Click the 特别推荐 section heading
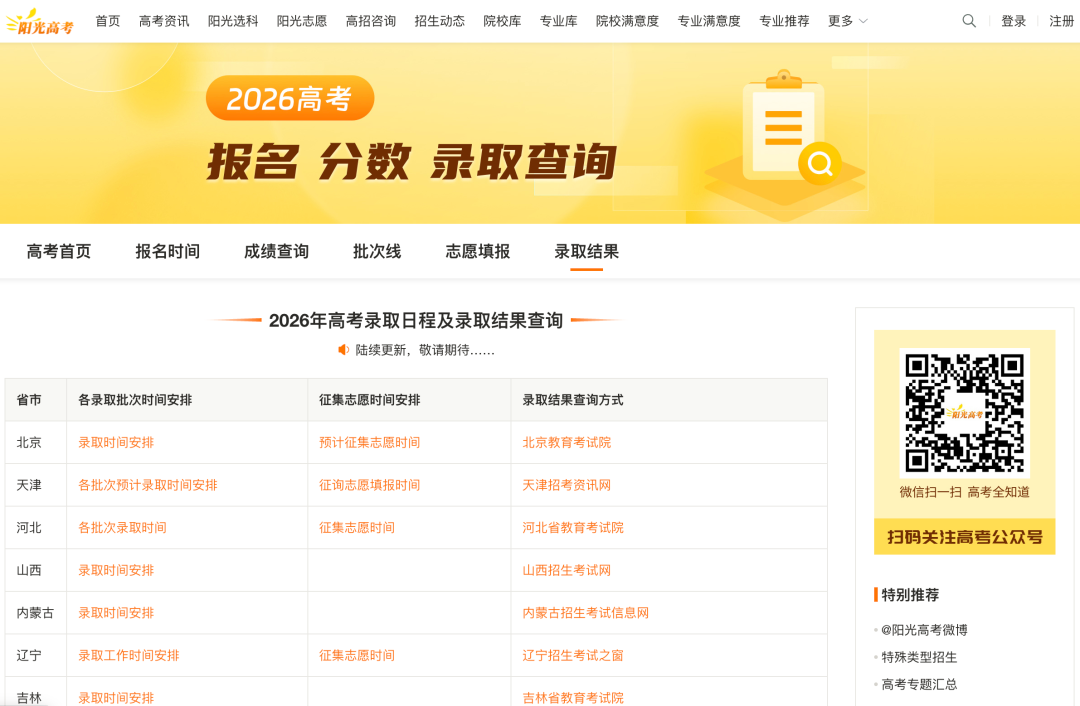The width and height of the screenshot is (1080, 706). pyautogui.click(x=910, y=594)
